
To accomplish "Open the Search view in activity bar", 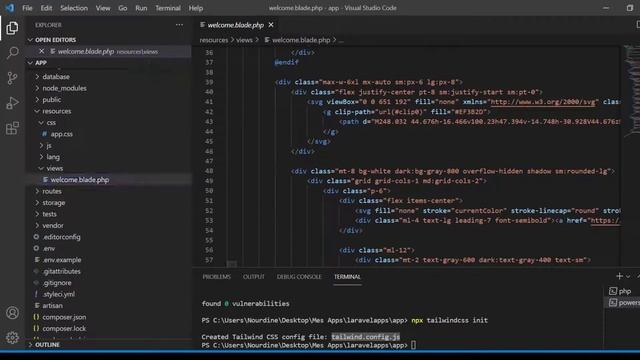I will point(13,53).
